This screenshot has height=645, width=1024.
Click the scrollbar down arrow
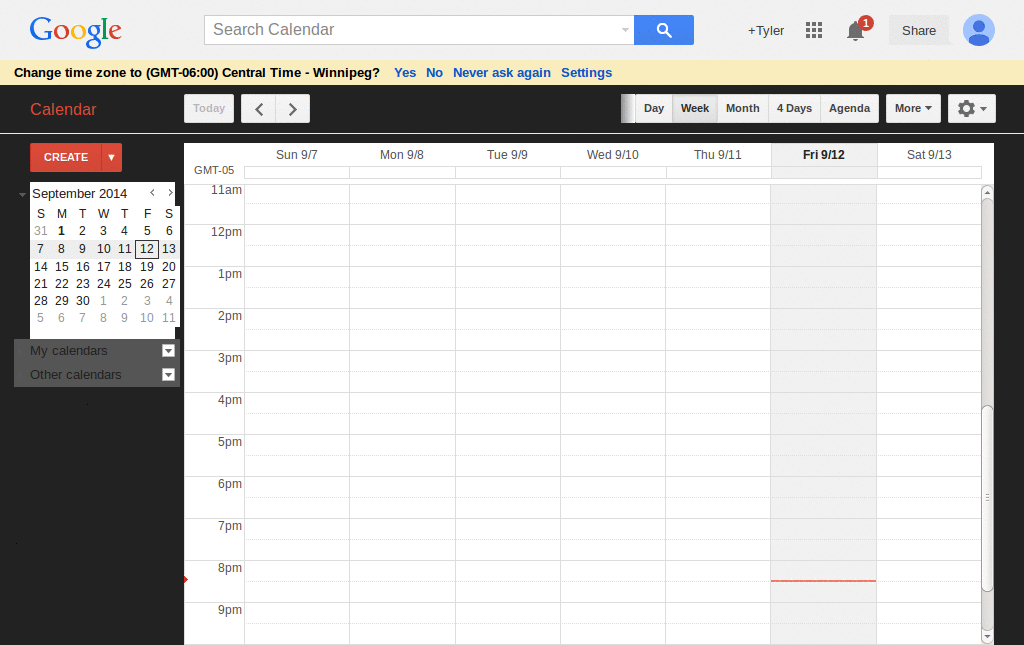click(987, 637)
